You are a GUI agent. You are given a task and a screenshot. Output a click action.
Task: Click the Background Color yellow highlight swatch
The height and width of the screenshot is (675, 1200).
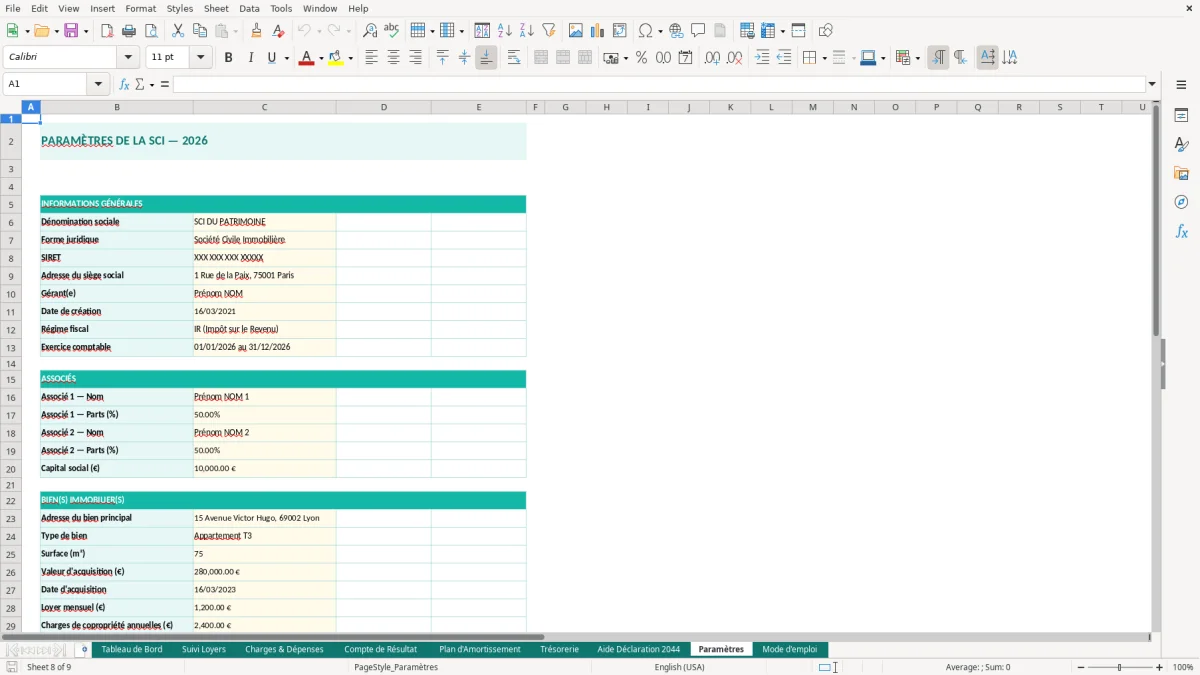(335, 58)
